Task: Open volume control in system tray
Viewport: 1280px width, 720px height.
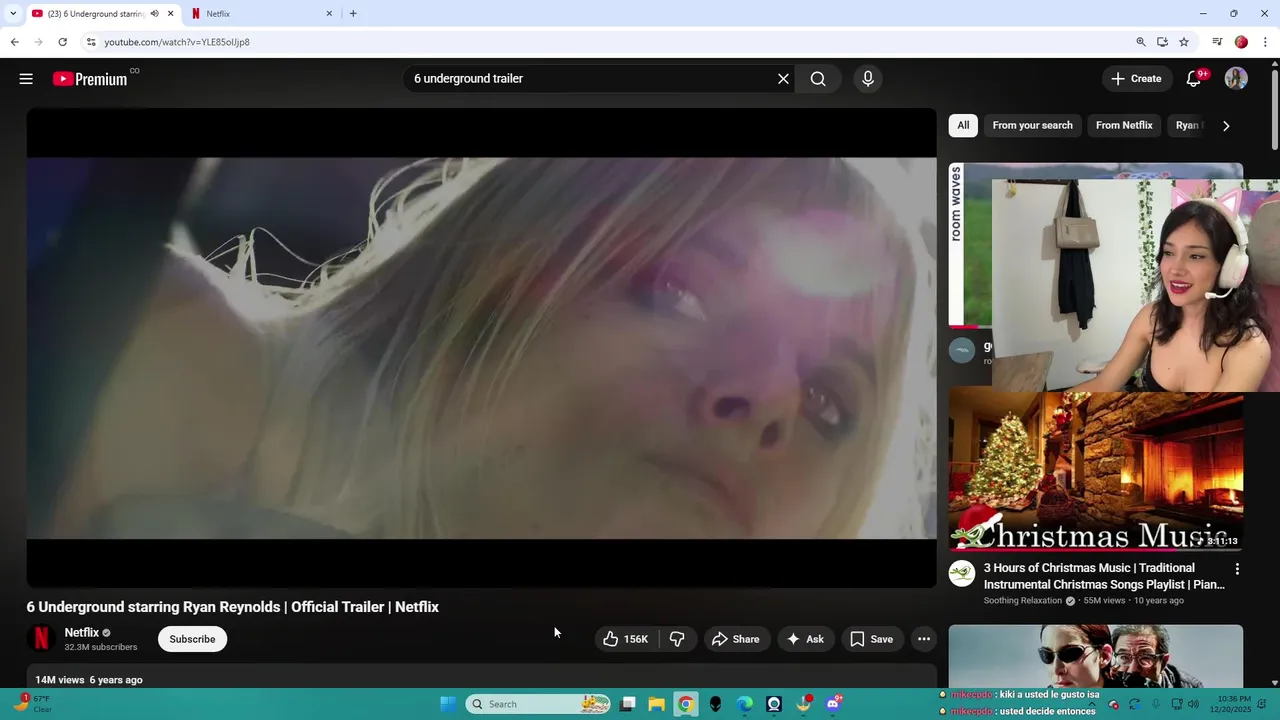Action: [1193, 704]
